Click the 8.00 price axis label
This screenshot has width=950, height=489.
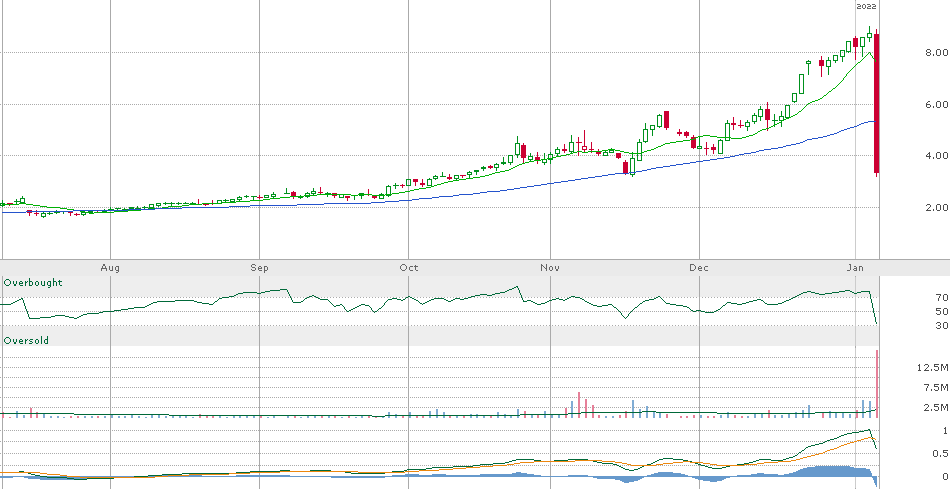937,53
